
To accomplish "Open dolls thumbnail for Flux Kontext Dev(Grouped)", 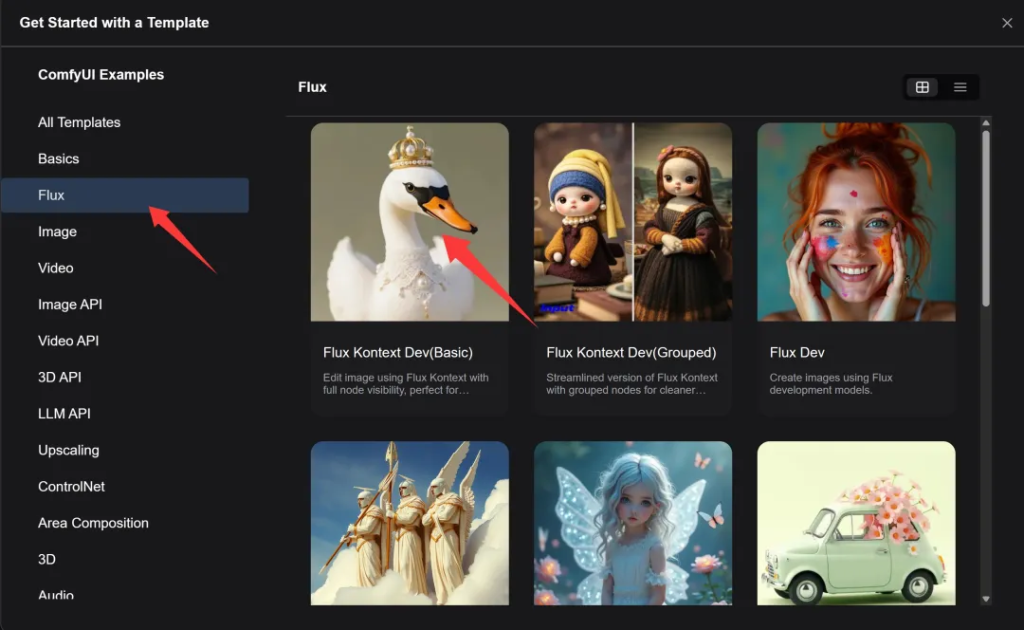I will pyautogui.click(x=633, y=222).
